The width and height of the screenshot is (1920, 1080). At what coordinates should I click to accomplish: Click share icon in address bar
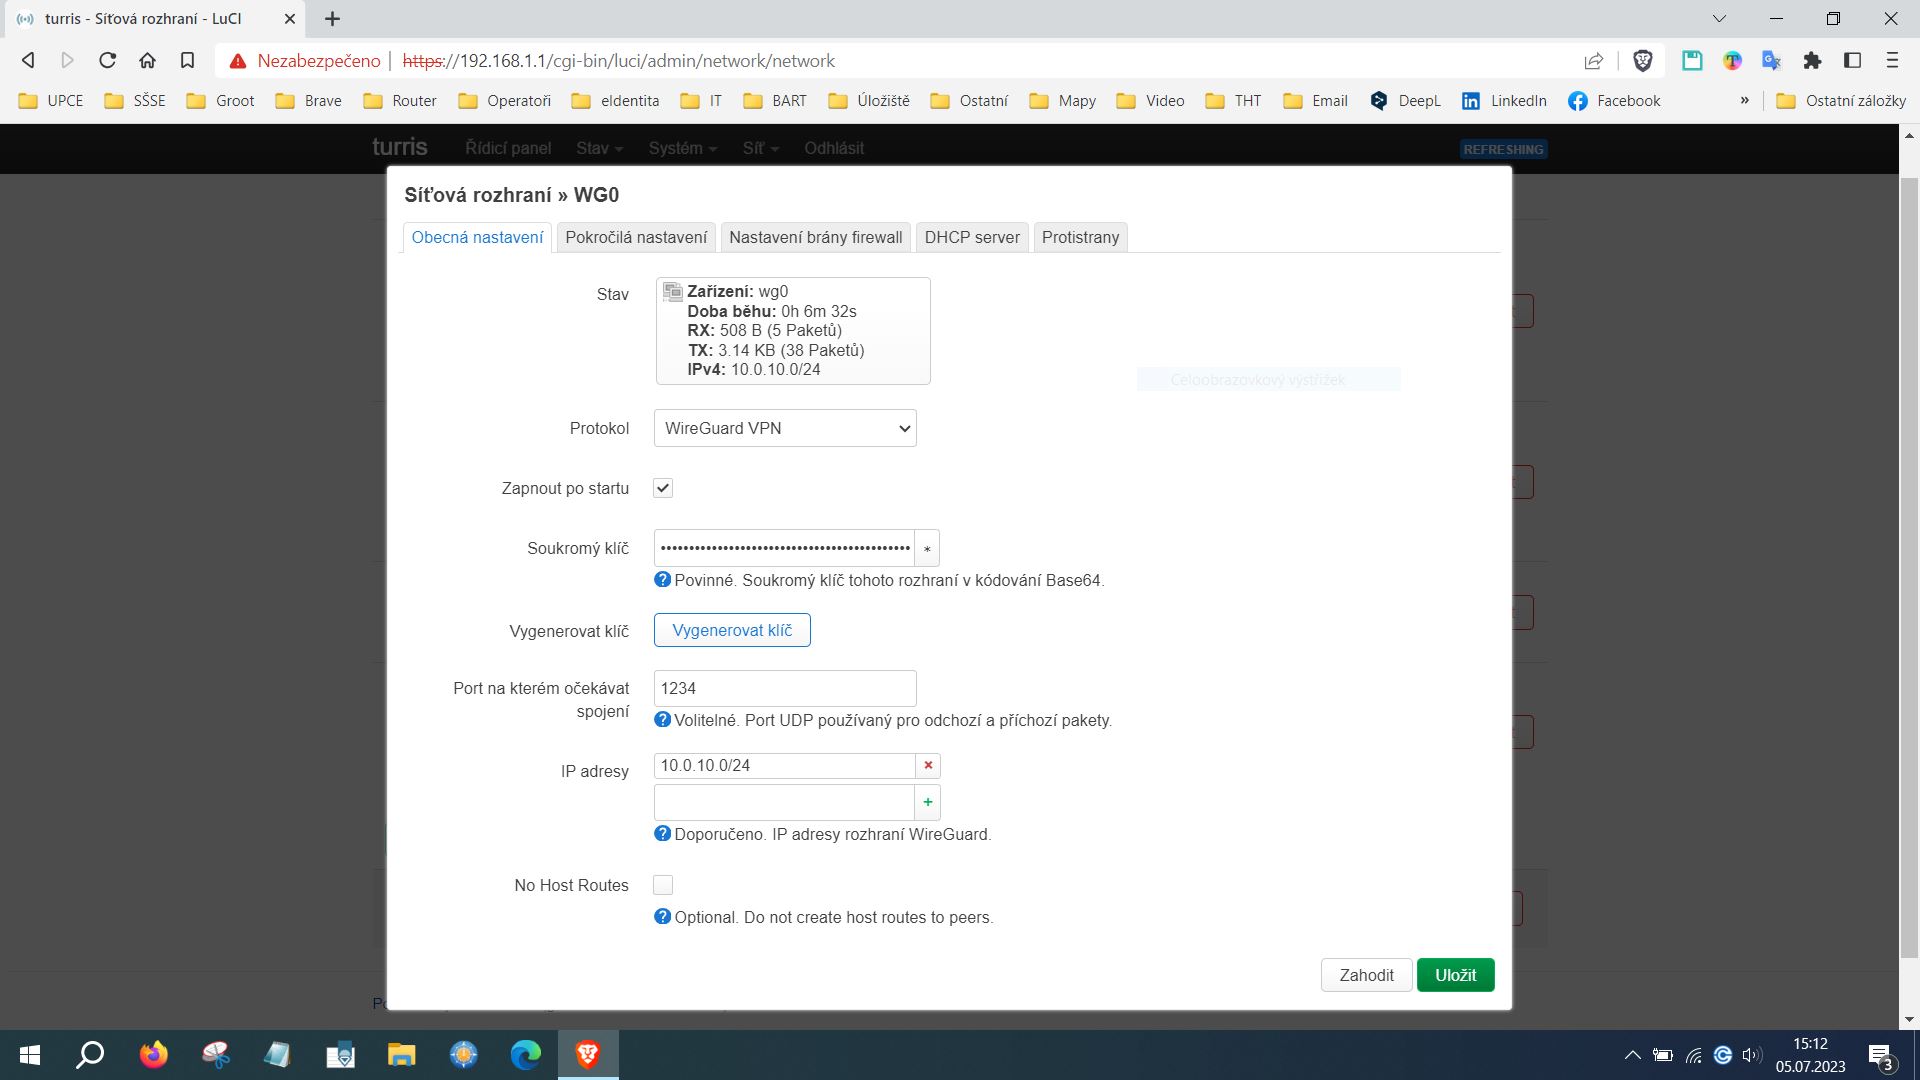[x=1594, y=61]
